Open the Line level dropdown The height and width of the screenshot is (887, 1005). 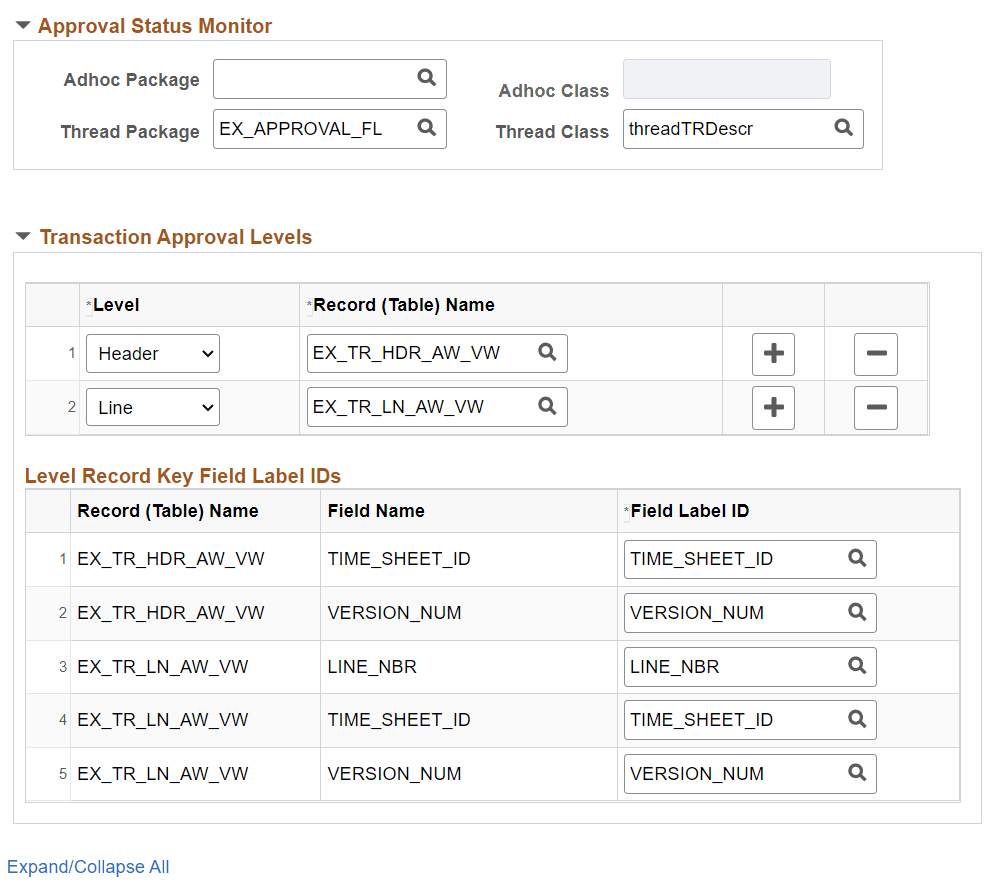152,407
